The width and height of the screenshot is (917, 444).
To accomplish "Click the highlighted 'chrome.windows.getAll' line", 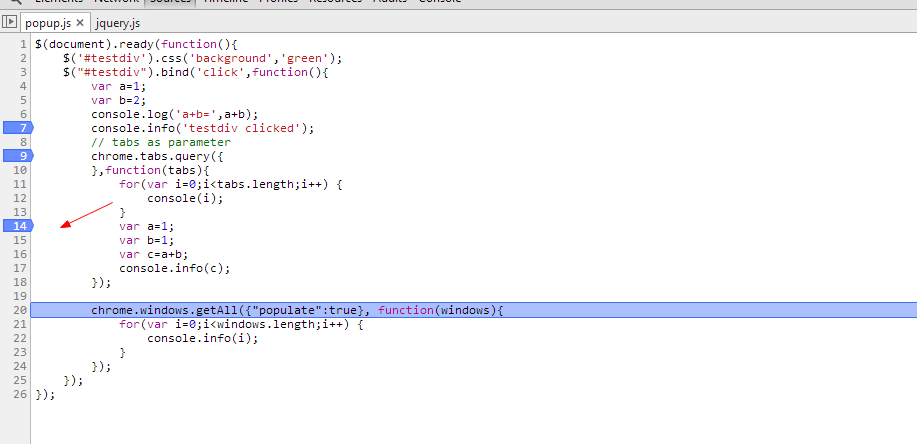I will pyautogui.click(x=473, y=311).
